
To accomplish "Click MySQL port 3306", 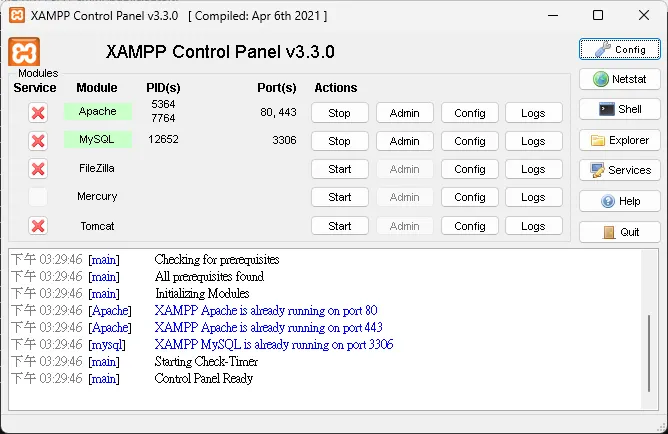I will click(284, 140).
